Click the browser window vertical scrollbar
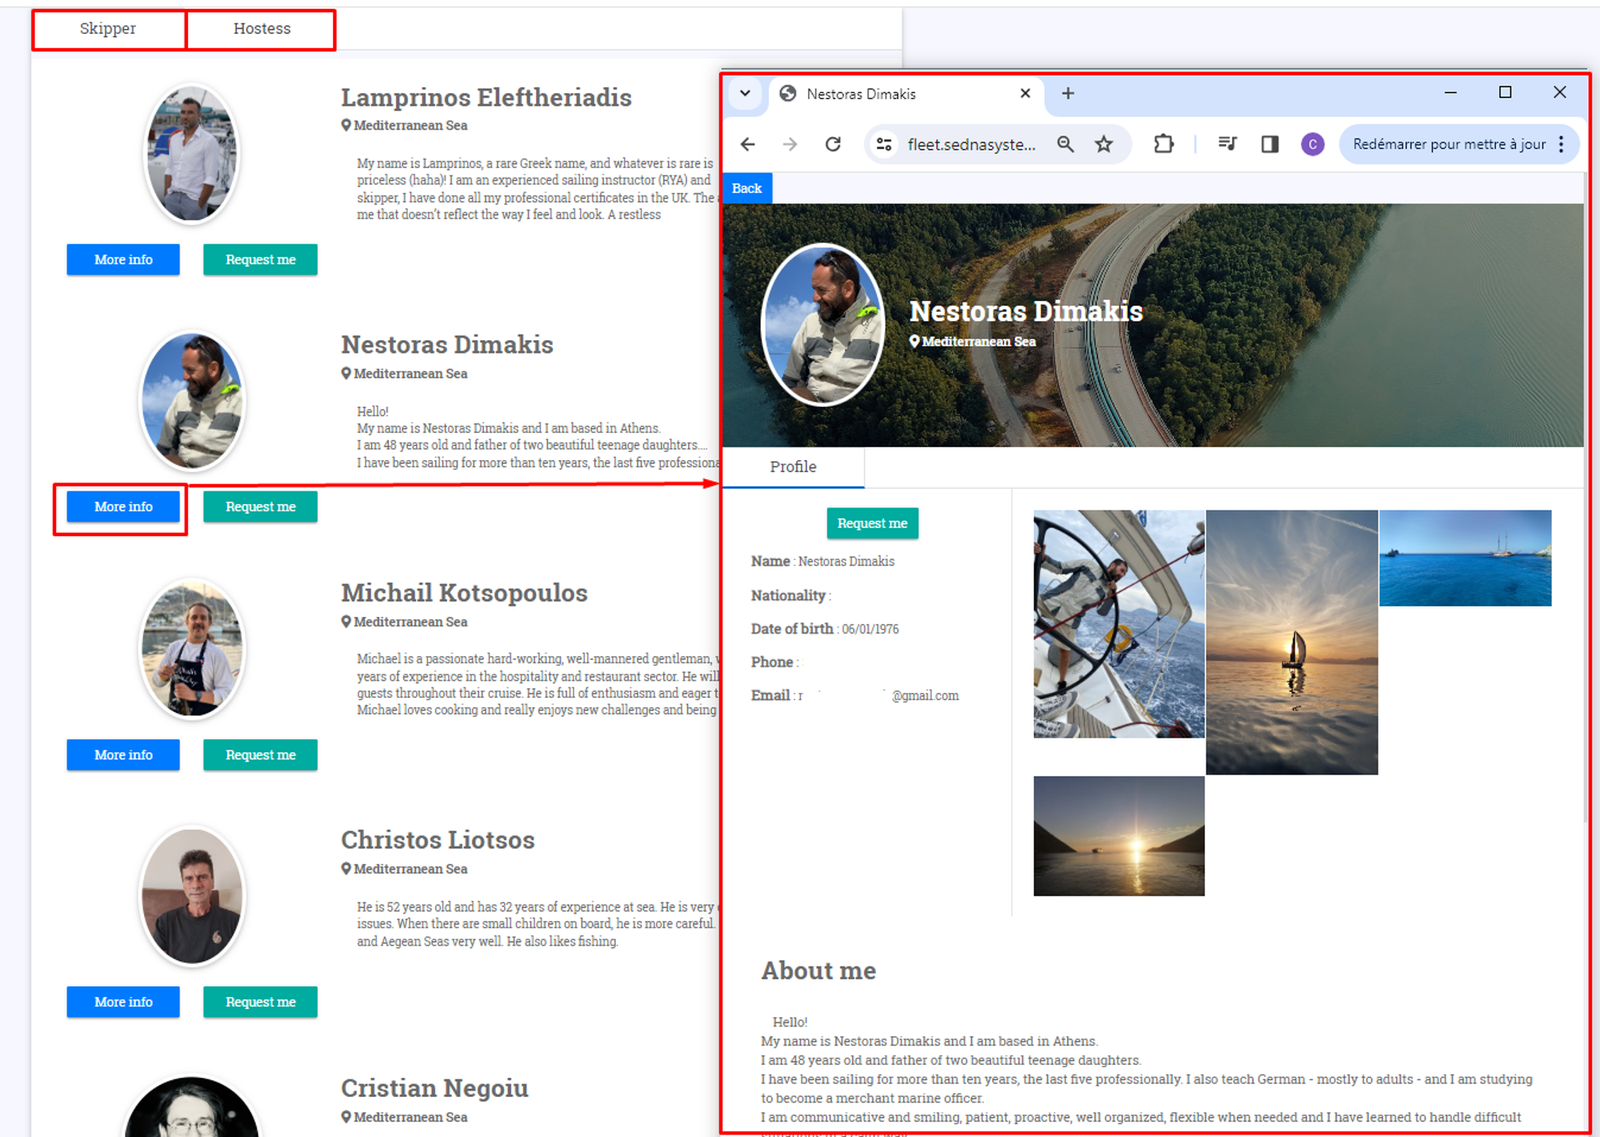This screenshot has width=1600, height=1137. pos(1586,500)
